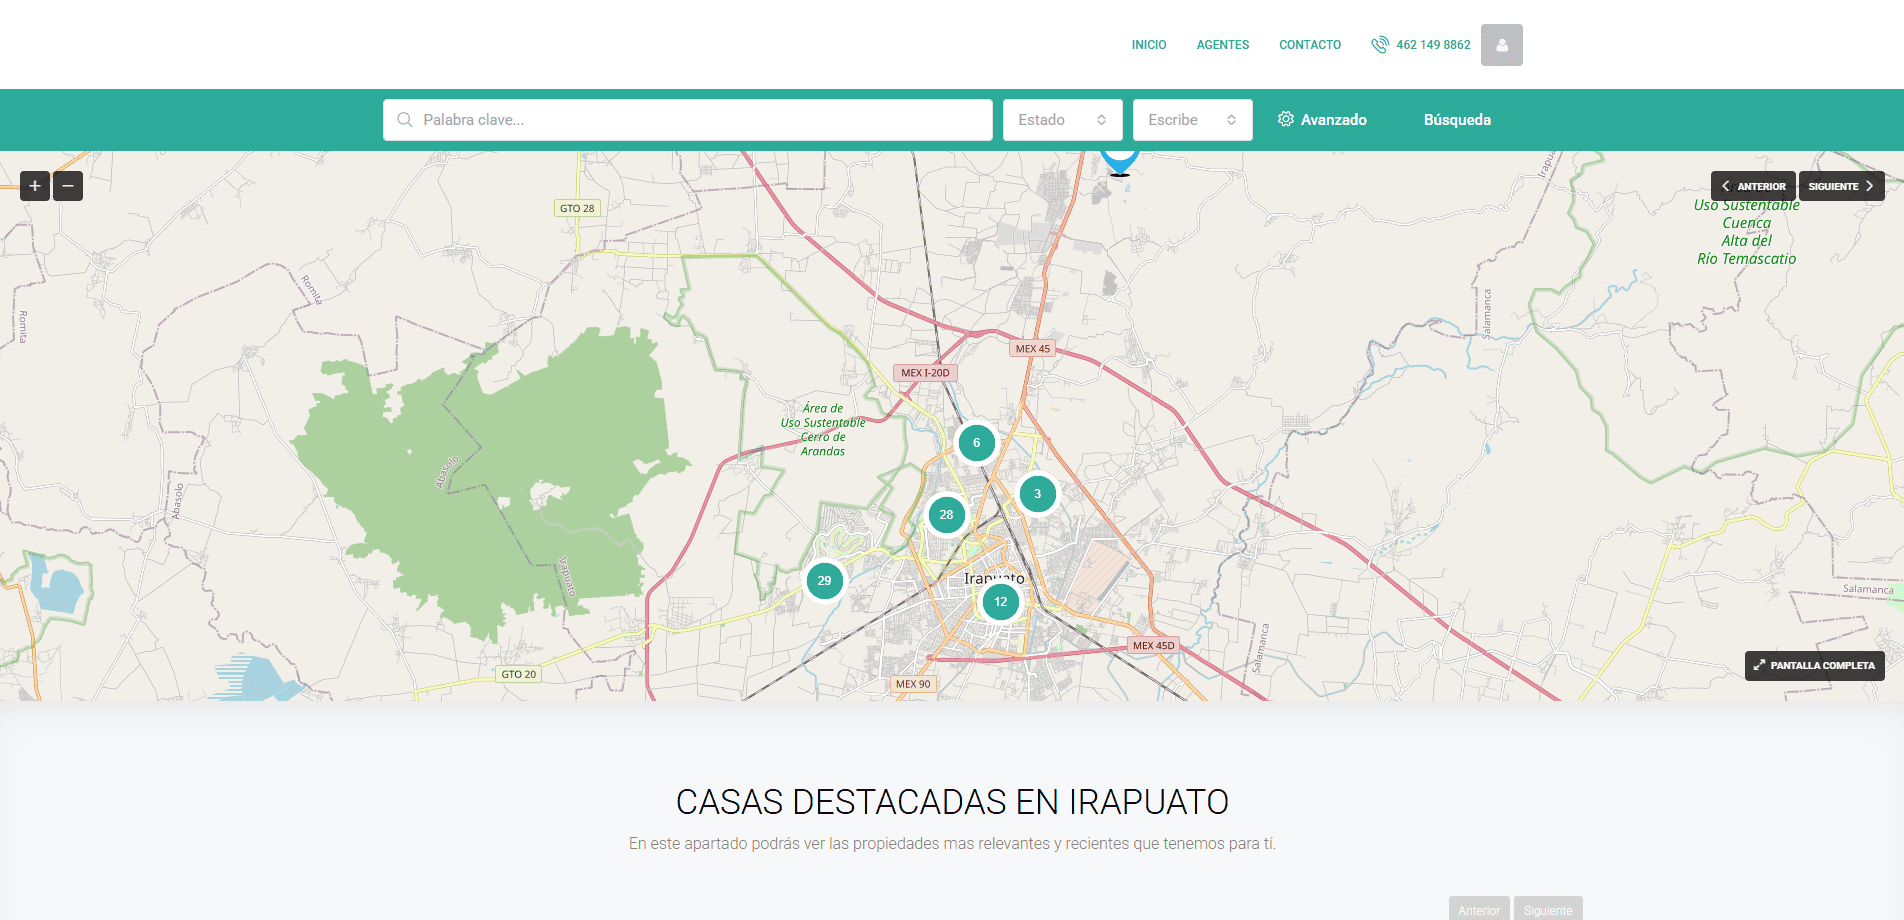Focus the Palabra clave search field
1904x920 pixels.
click(x=688, y=120)
